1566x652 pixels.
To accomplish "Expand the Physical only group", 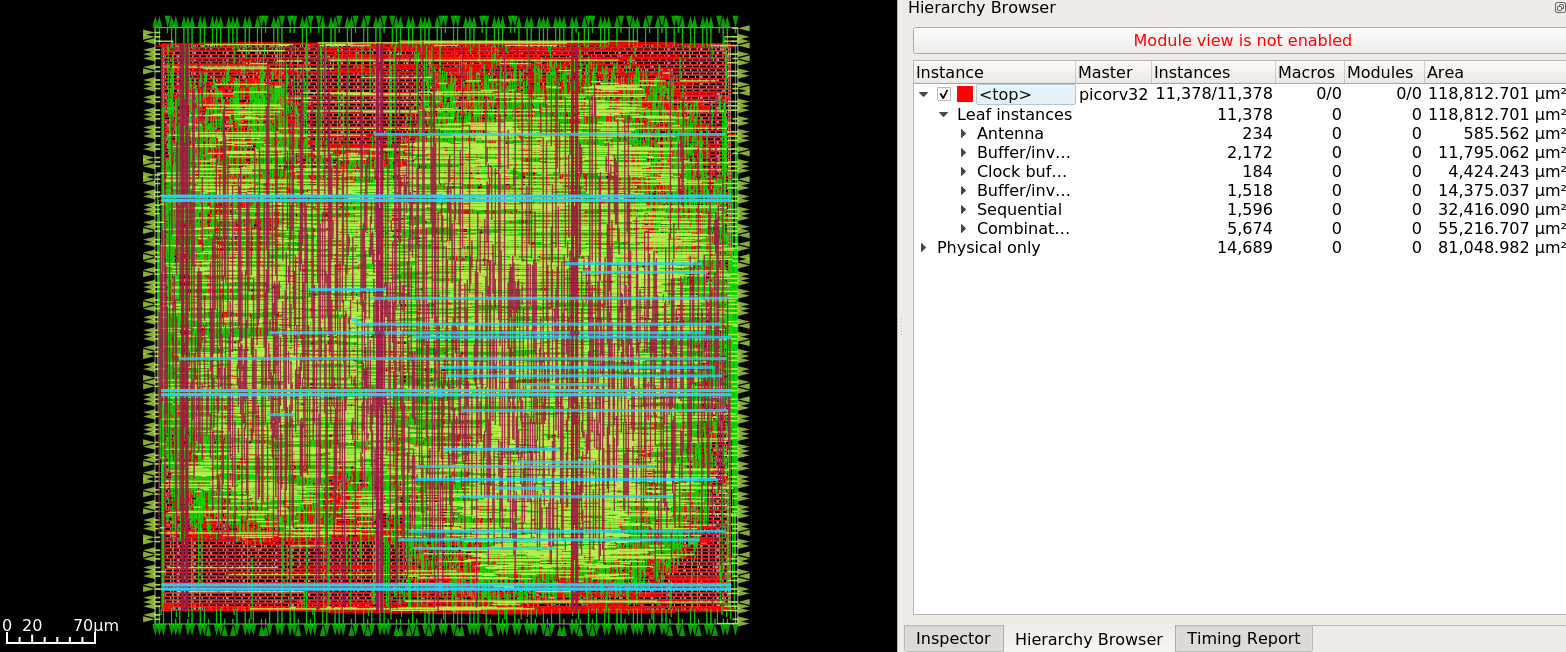I will 923,248.
